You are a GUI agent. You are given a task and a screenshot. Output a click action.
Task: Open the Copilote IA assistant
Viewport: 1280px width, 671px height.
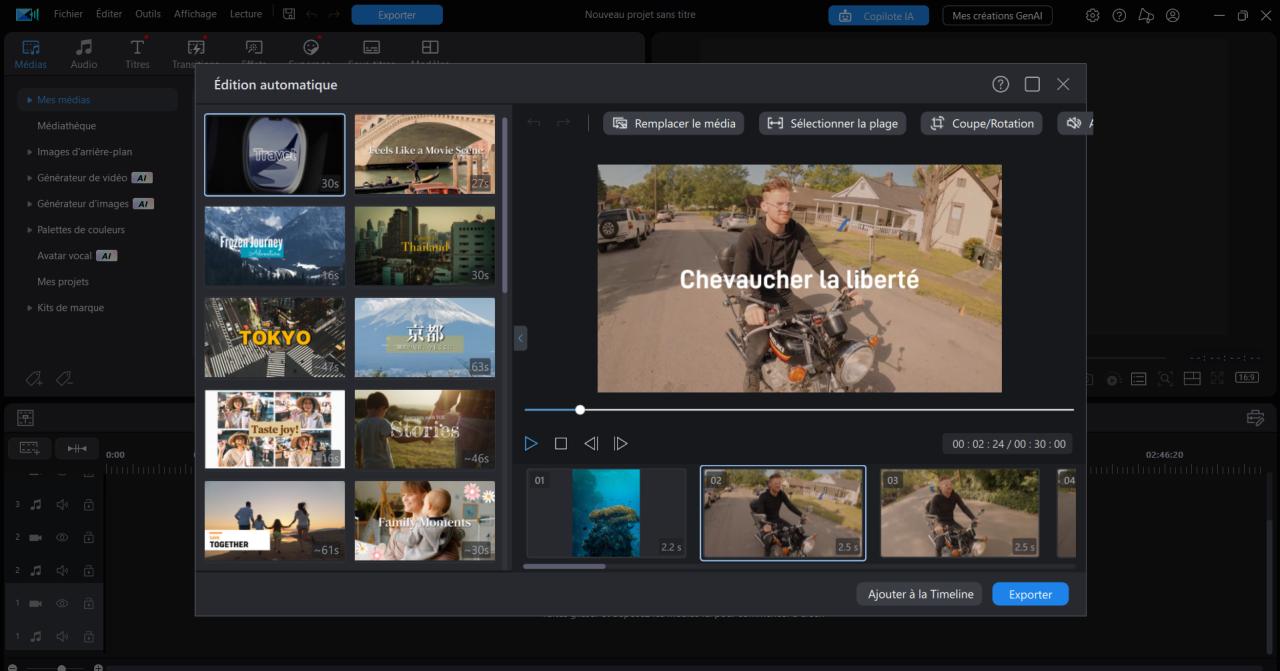(878, 15)
